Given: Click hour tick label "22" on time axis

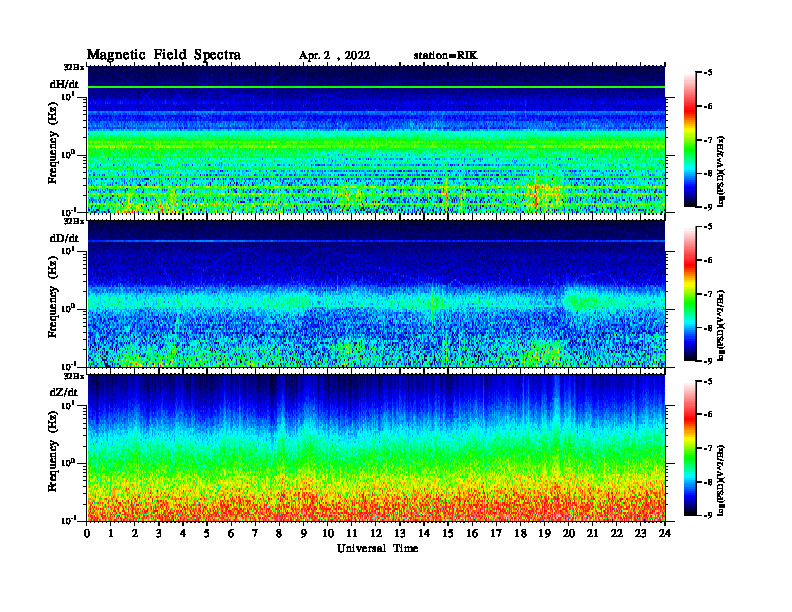Looking at the screenshot, I should pyautogui.click(x=617, y=533).
